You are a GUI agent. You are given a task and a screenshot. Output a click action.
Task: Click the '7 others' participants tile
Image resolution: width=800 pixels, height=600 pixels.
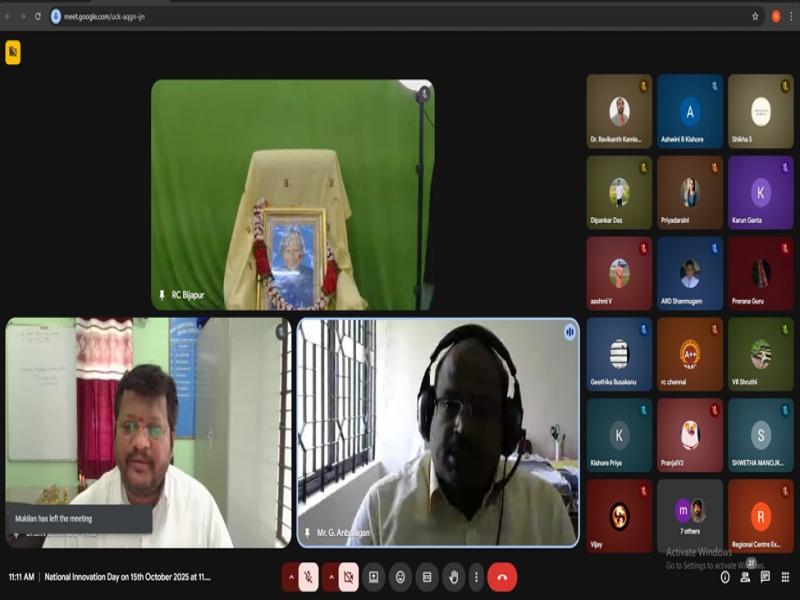point(689,516)
